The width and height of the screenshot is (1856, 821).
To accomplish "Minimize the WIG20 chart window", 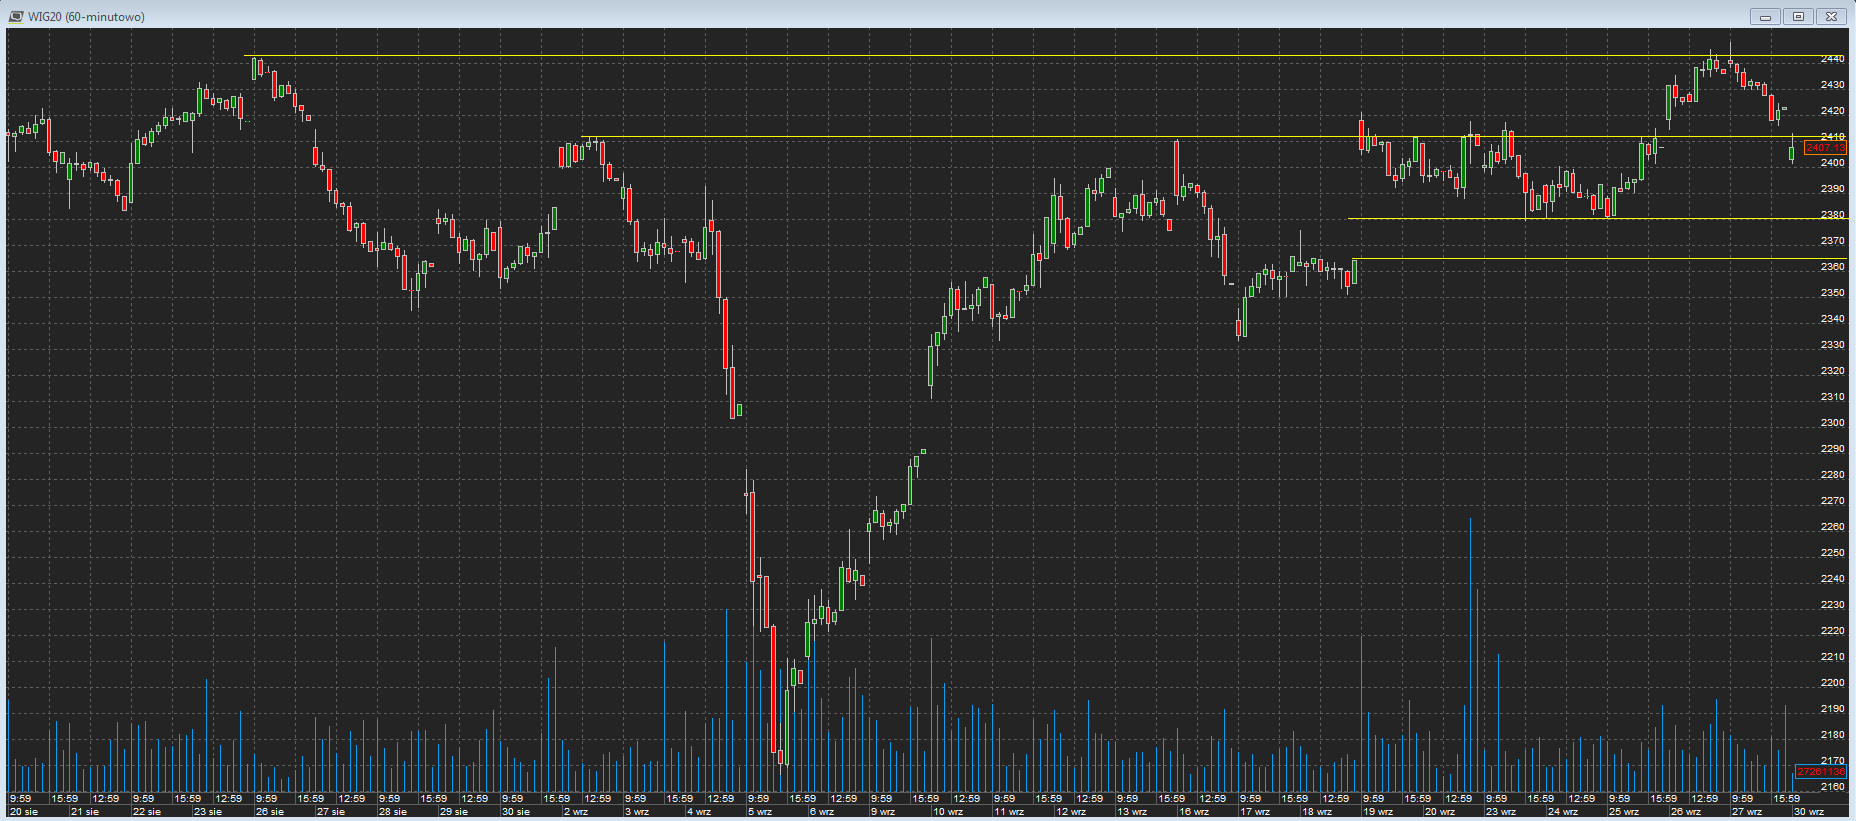I will (x=1765, y=16).
